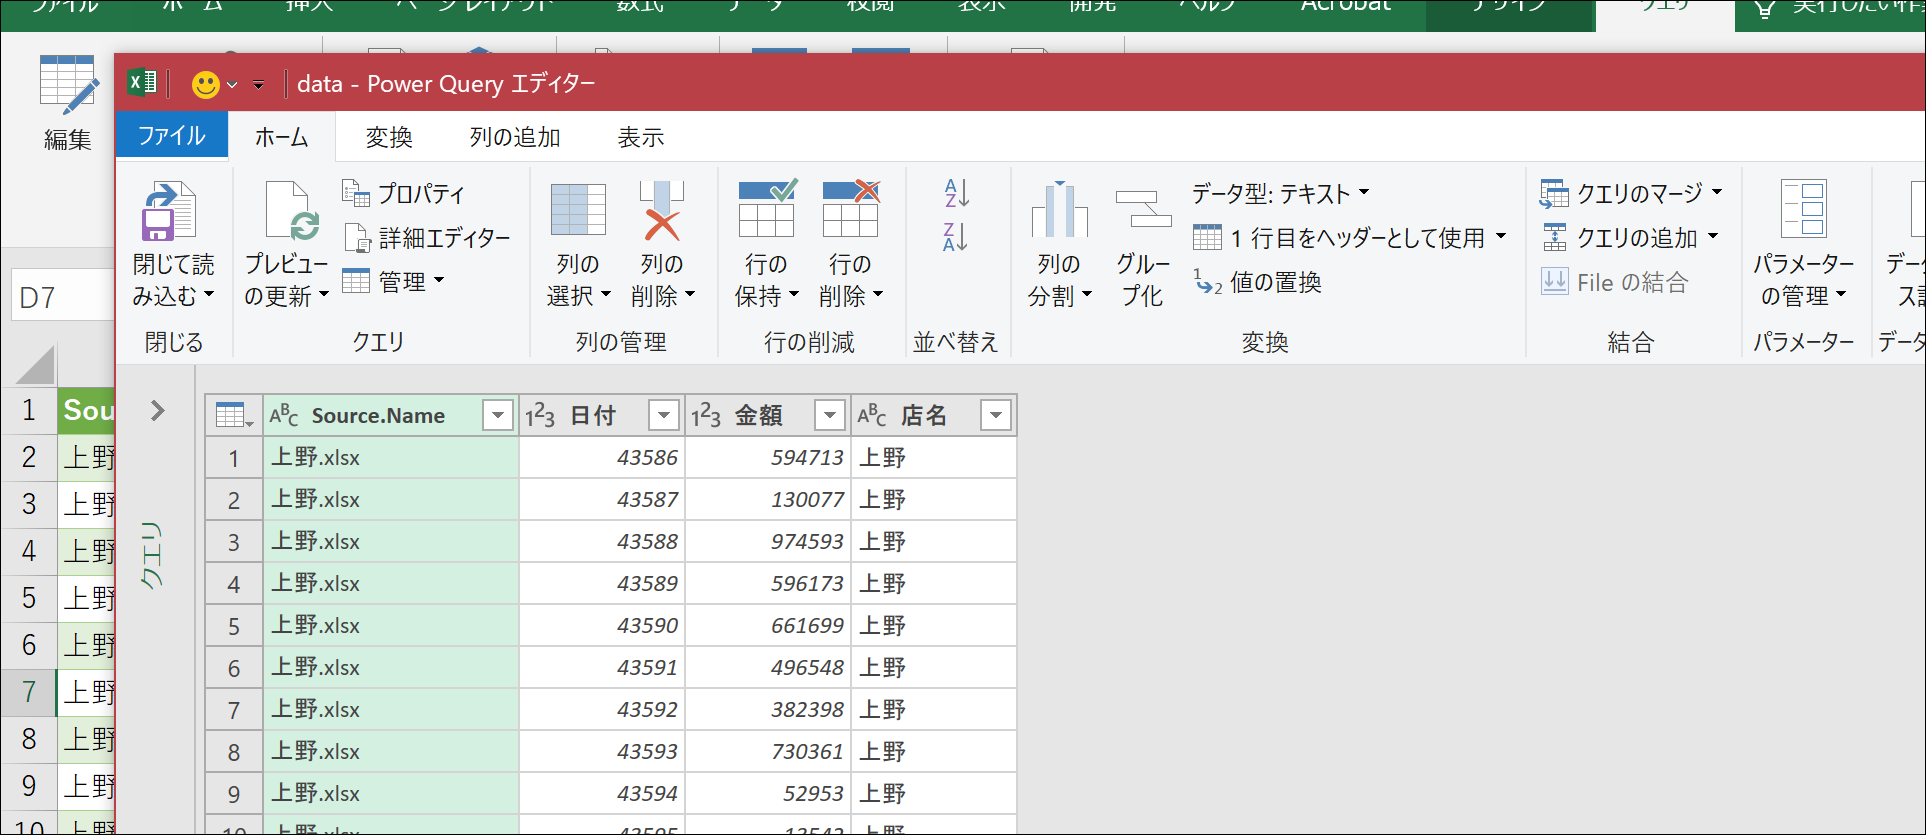This screenshot has height=835, width=1926.
Task: Open the クエリのマージ dropdown
Action: click(x=1717, y=192)
